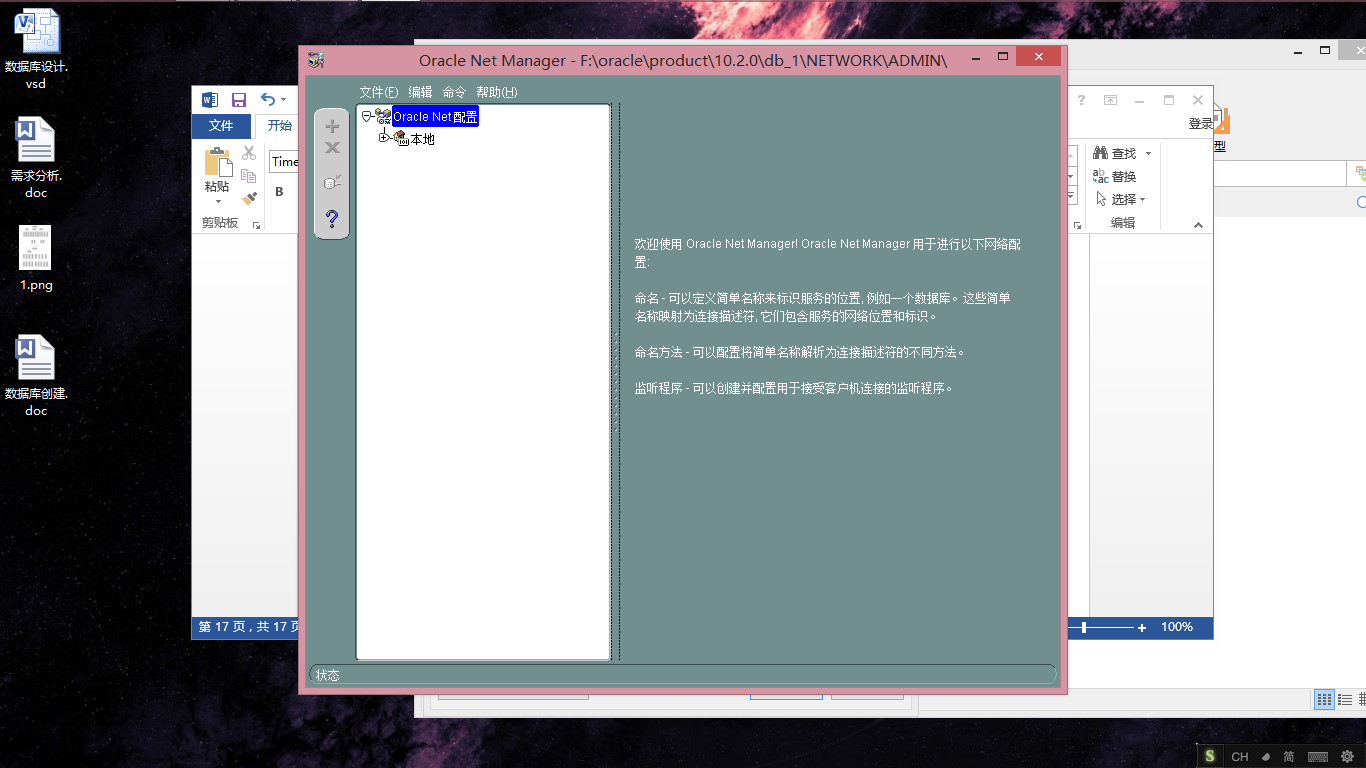Click 查找 find button in Word
The height and width of the screenshot is (768, 1366).
1116,153
